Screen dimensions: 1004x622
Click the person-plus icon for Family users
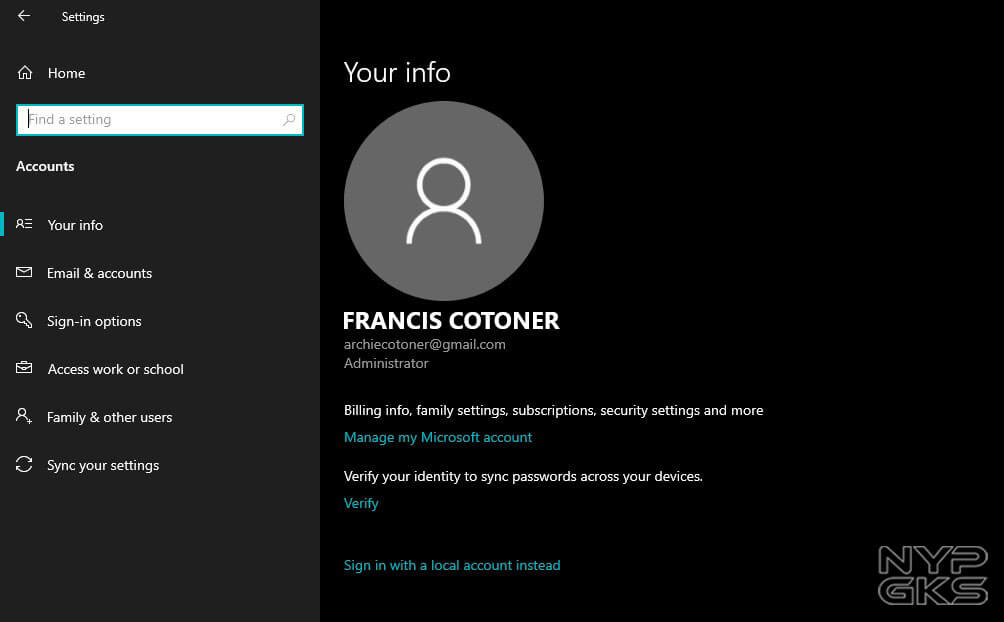point(25,417)
